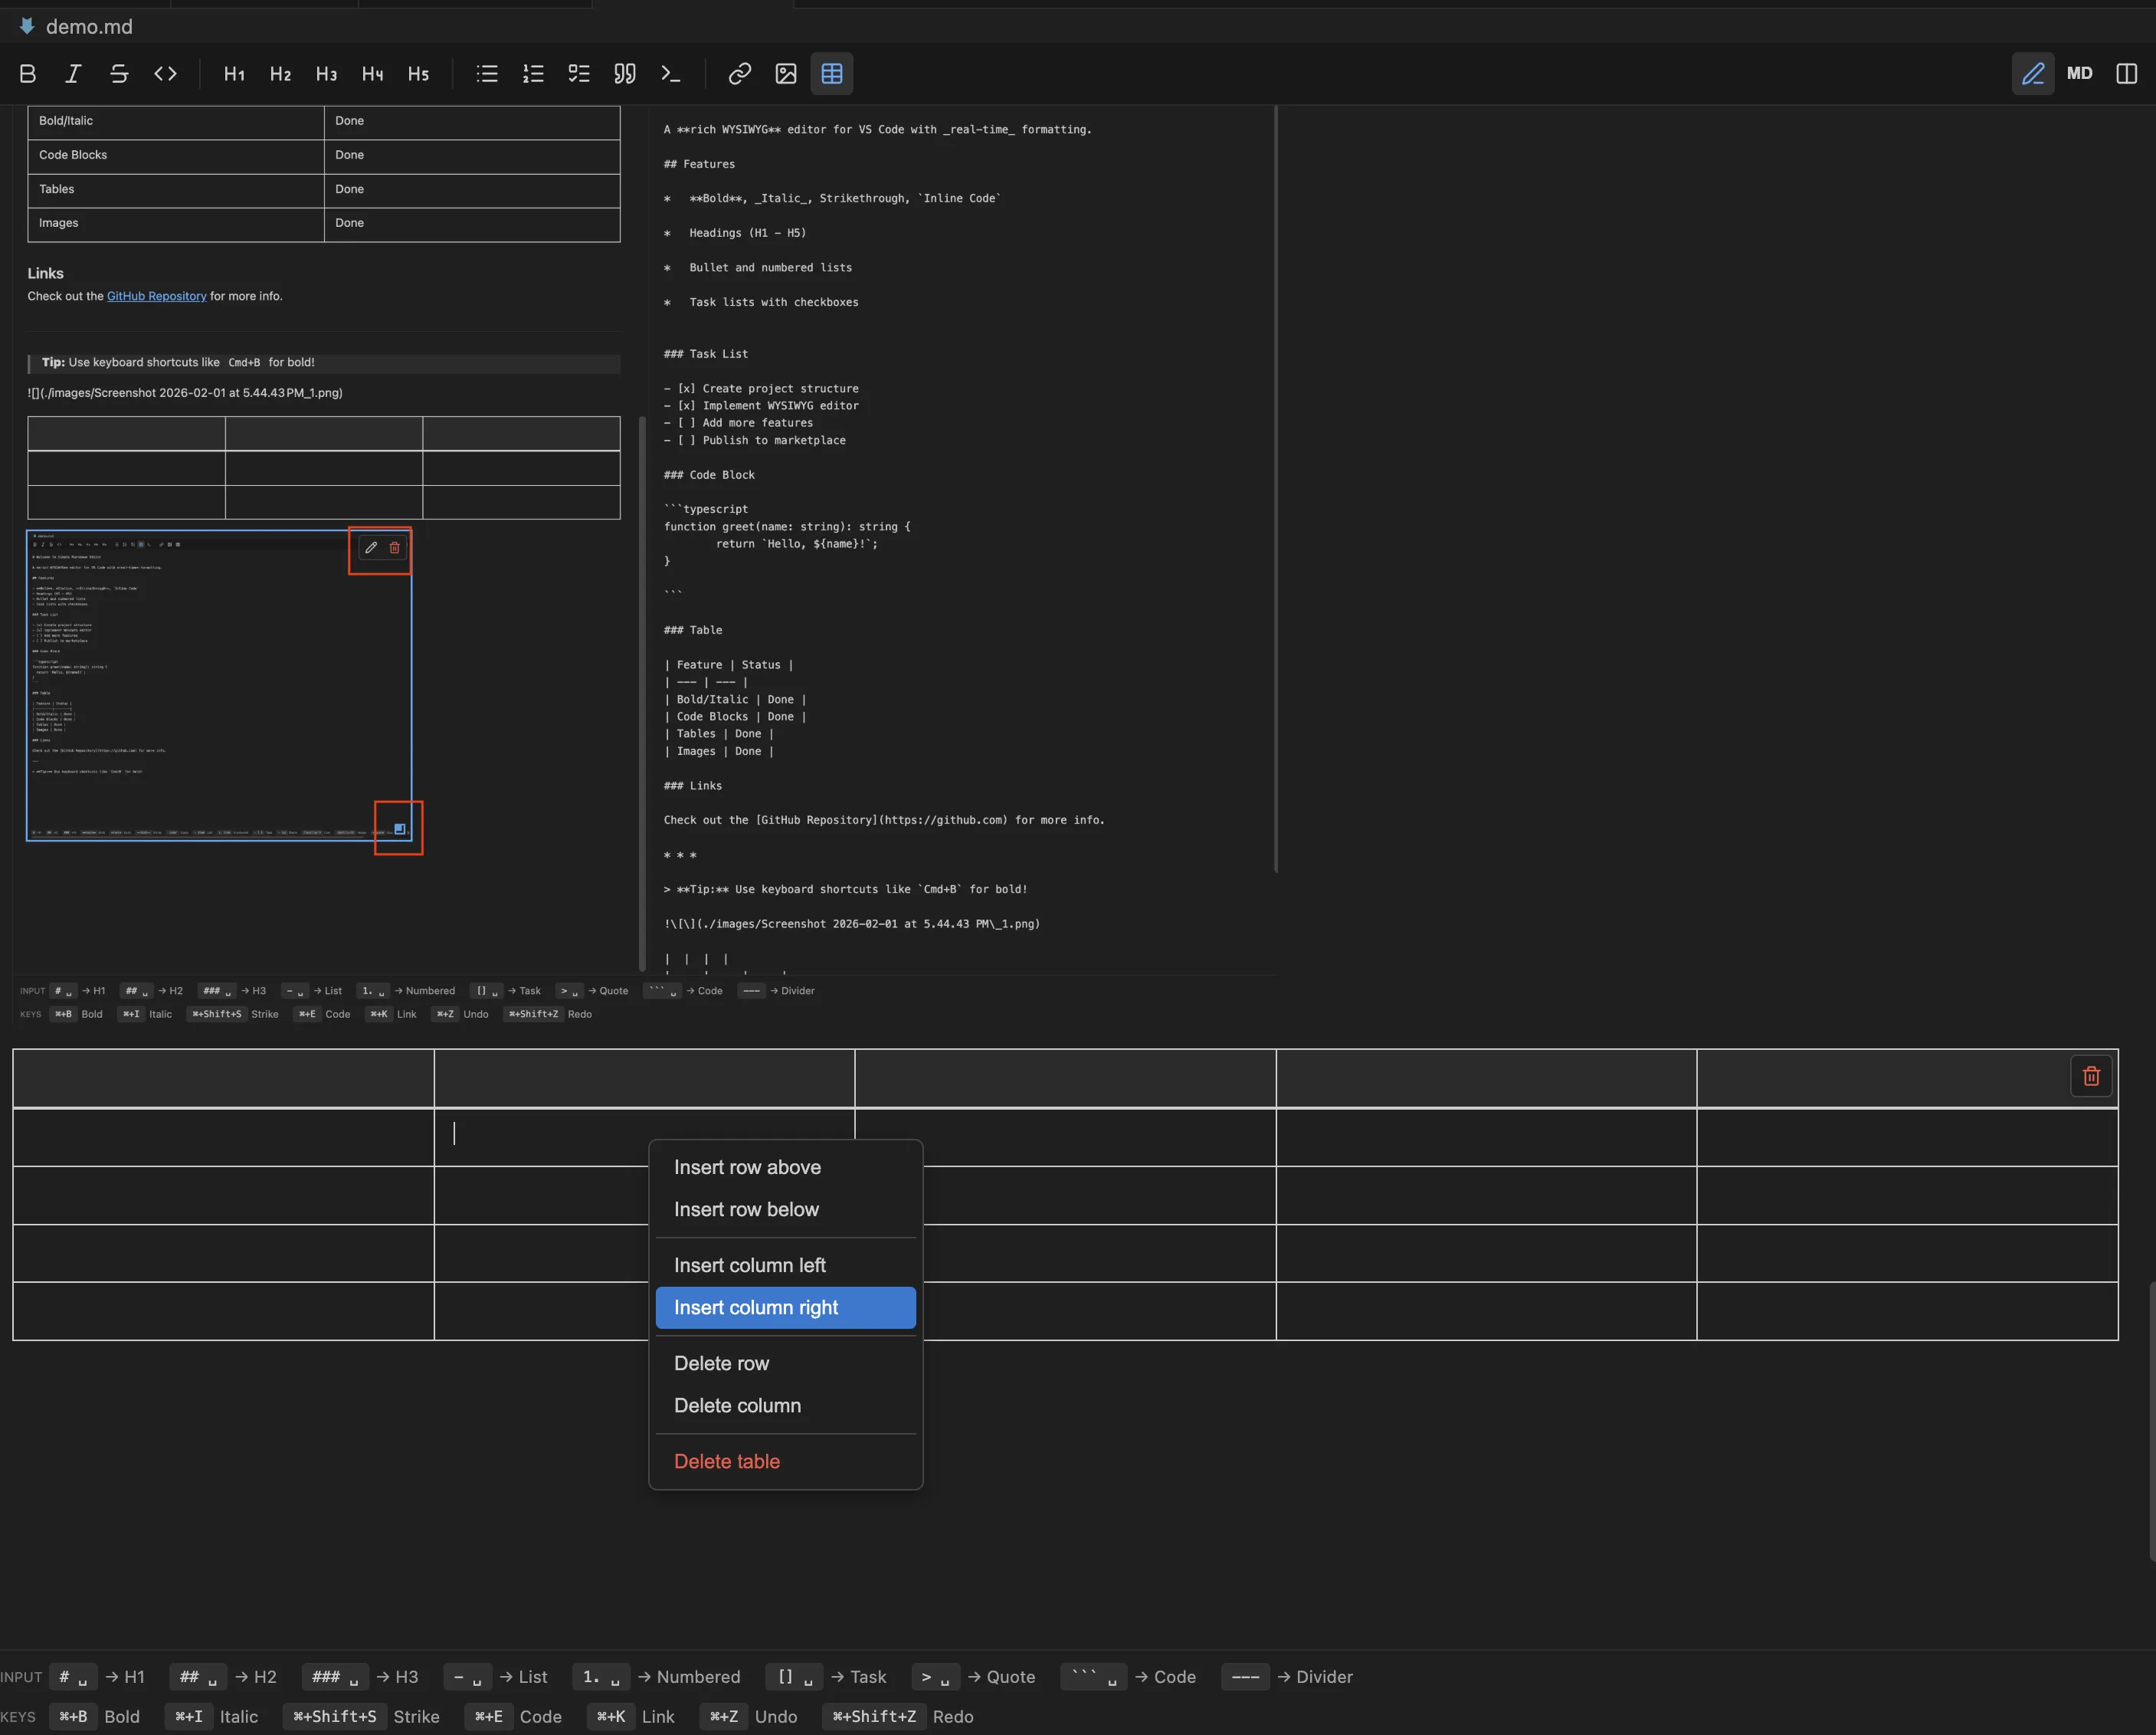Image resolution: width=2156 pixels, height=1735 pixels.
Task: Insert a task list checkbox icon
Action: click(x=578, y=73)
